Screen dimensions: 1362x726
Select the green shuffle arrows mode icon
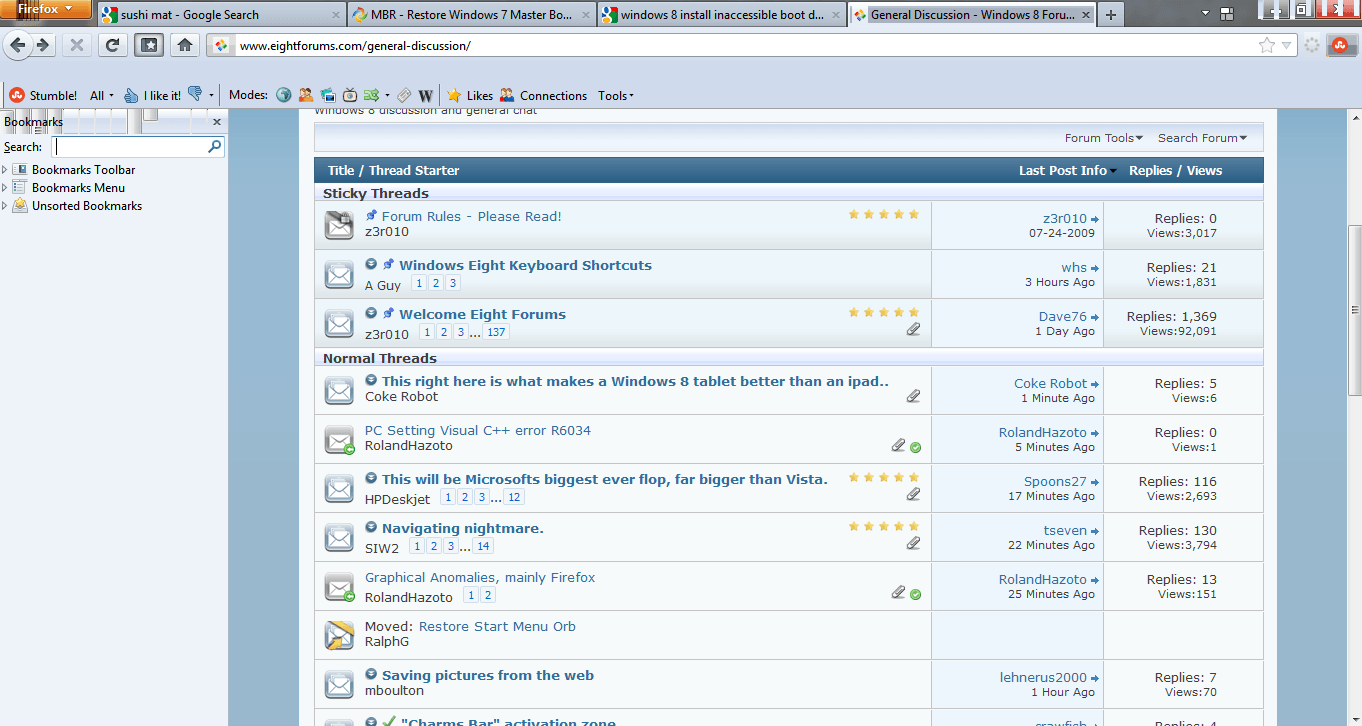pyautogui.click(x=371, y=95)
